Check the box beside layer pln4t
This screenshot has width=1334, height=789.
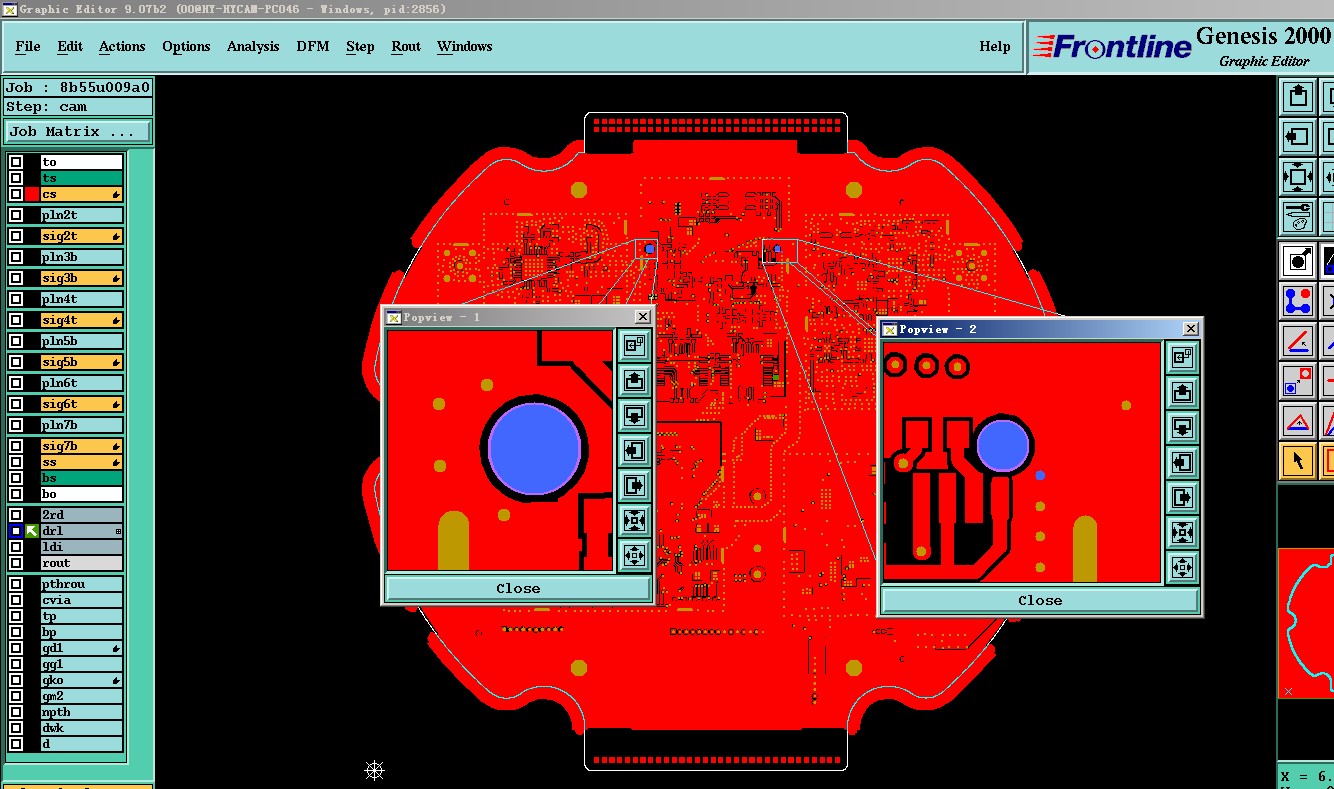click(16, 299)
